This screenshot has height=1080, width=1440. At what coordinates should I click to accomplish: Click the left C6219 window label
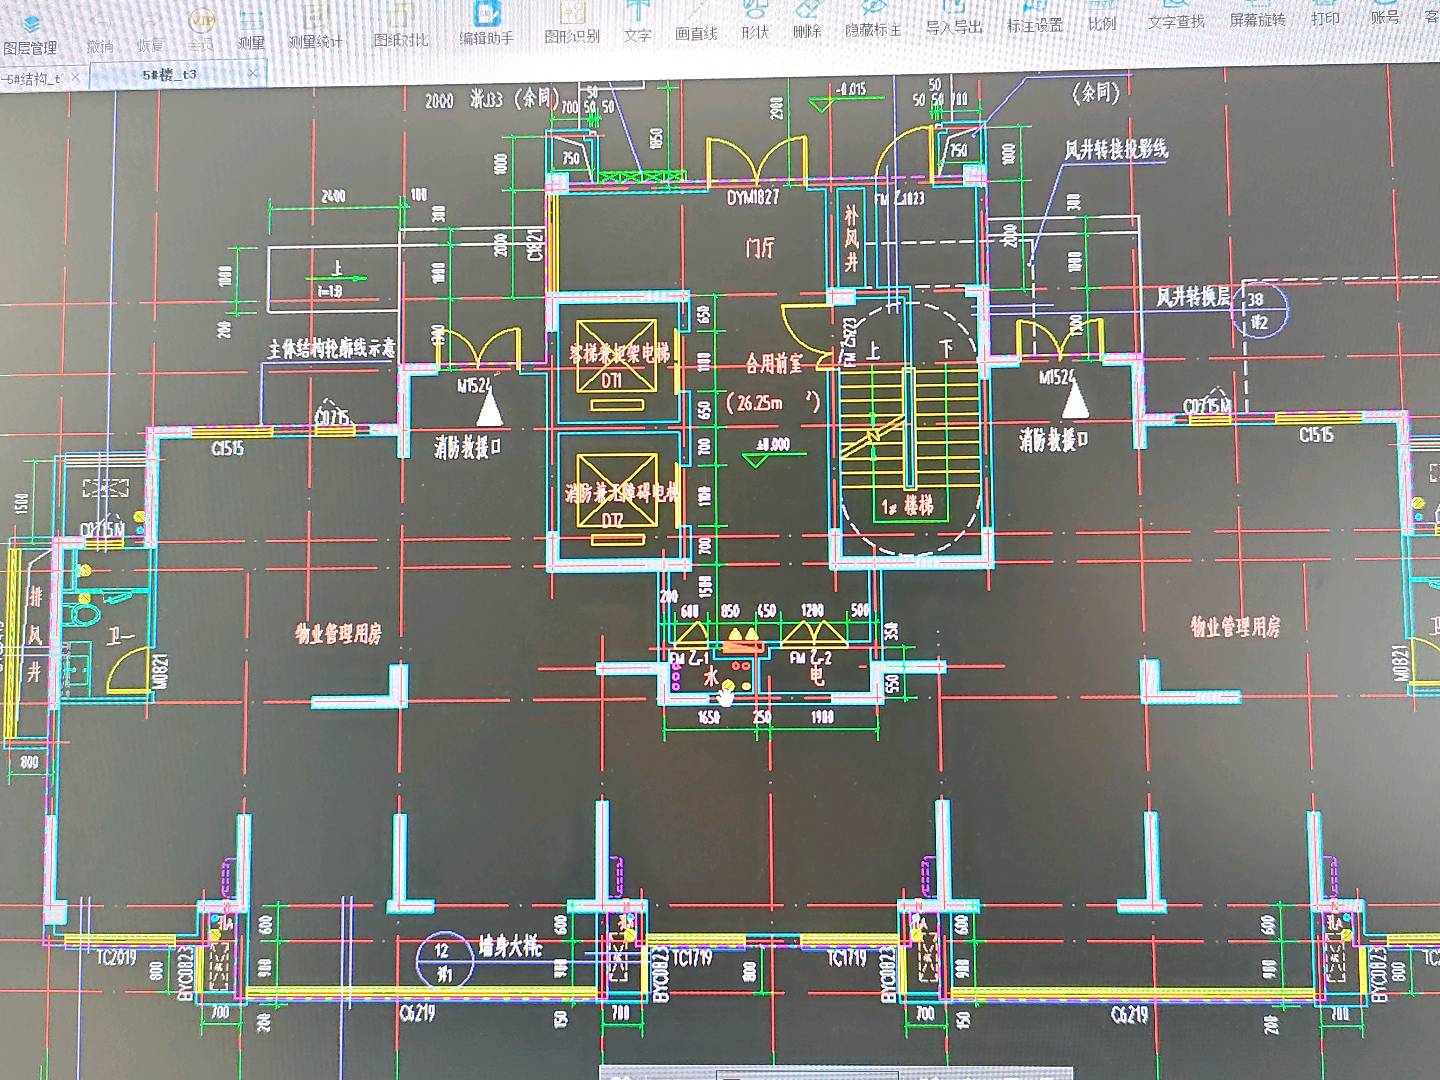pyautogui.click(x=417, y=1013)
